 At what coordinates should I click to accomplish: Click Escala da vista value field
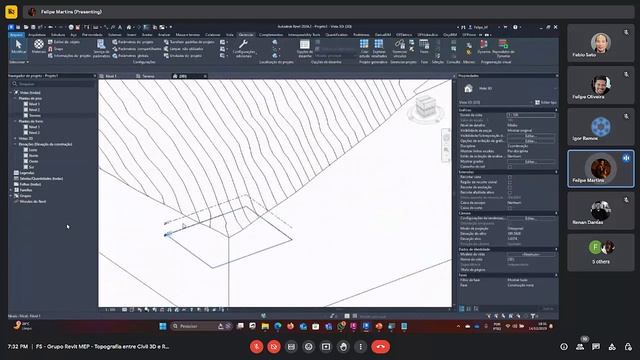coord(531,115)
